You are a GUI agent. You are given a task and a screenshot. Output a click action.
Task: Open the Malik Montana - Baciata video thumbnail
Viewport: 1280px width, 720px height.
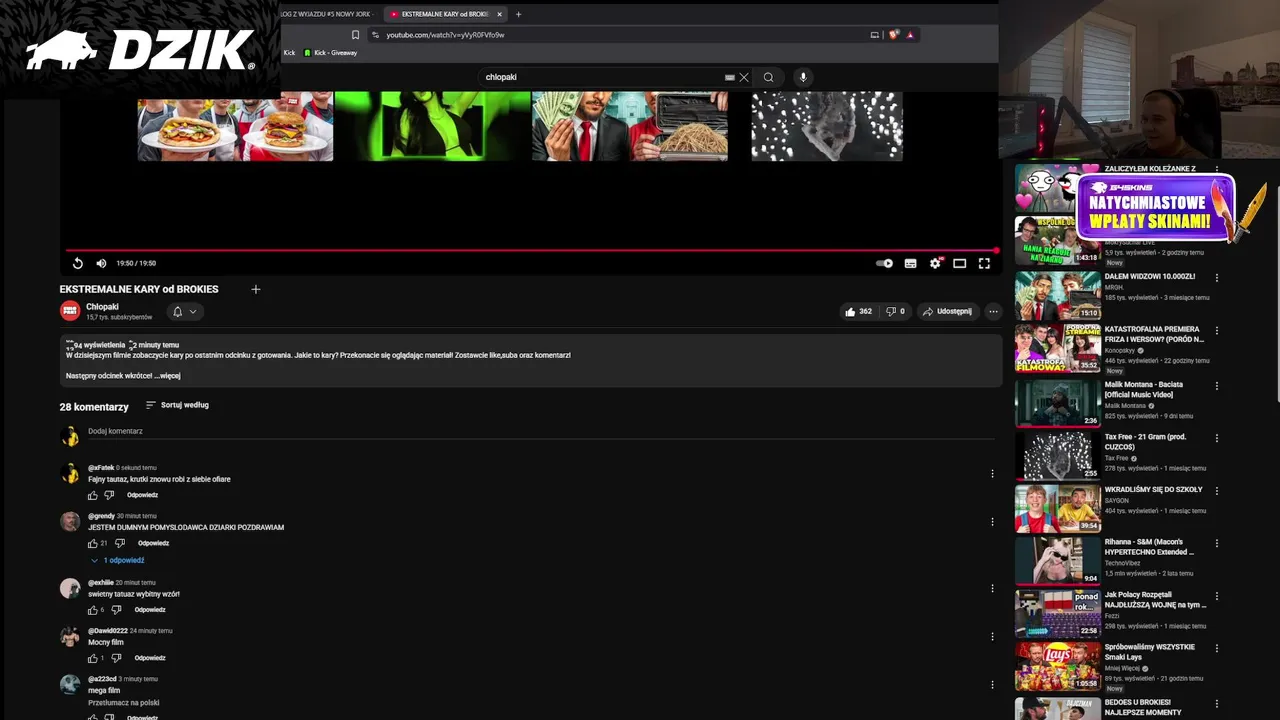point(1058,403)
